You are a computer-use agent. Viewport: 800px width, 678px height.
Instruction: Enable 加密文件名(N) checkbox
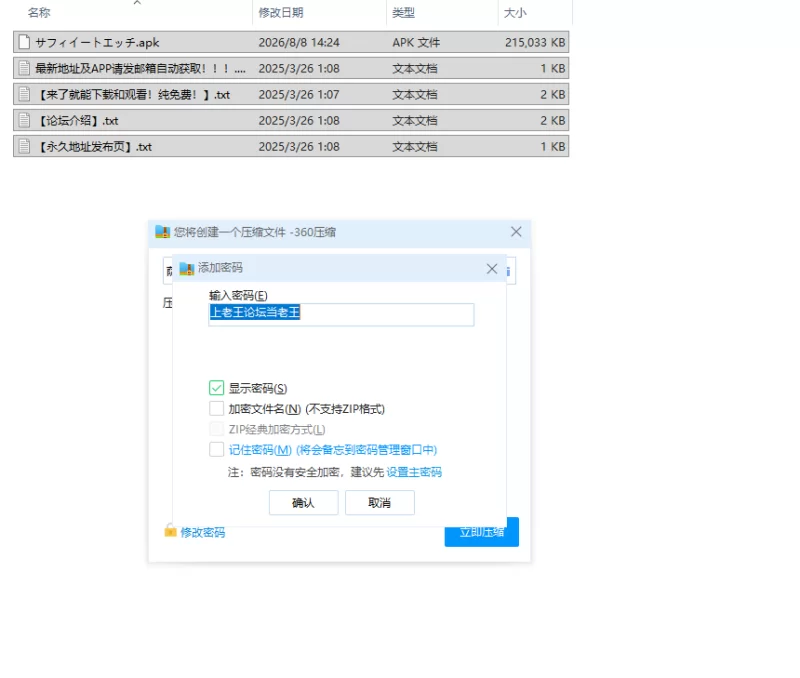click(216, 408)
